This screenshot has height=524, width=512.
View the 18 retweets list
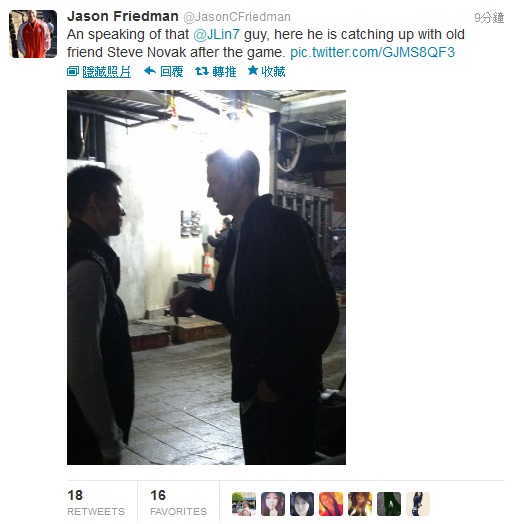pyautogui.click(x=96, y=503)
